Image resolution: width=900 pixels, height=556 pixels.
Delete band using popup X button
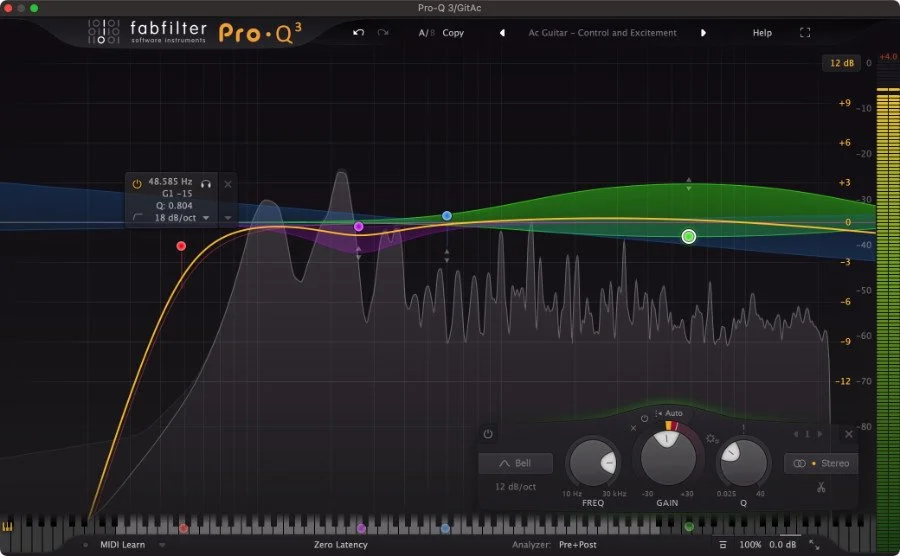[x=228, y=184]
